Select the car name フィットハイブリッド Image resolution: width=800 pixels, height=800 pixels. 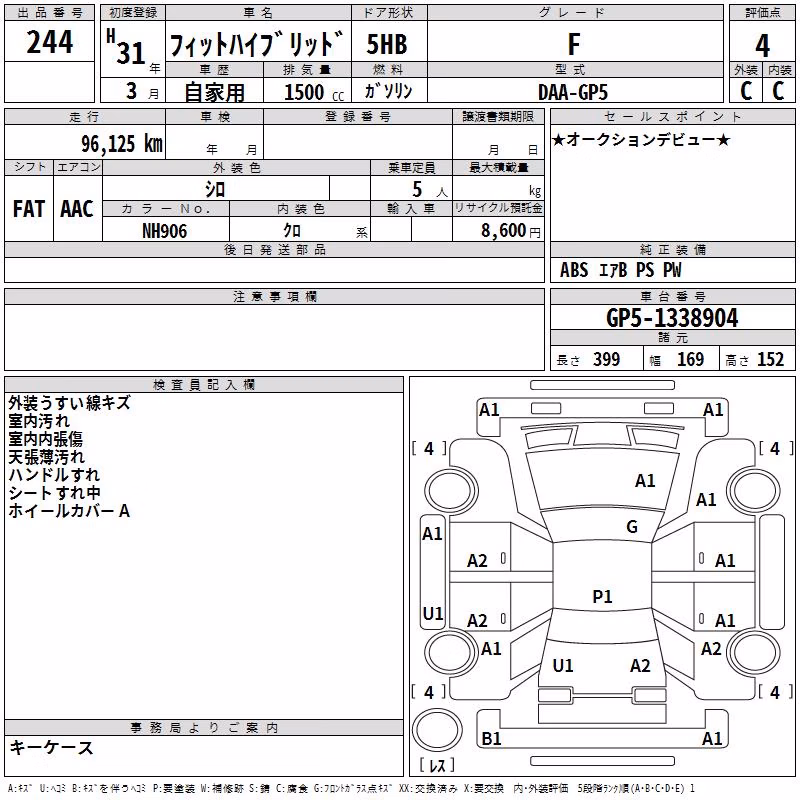[x=256, y=44]
